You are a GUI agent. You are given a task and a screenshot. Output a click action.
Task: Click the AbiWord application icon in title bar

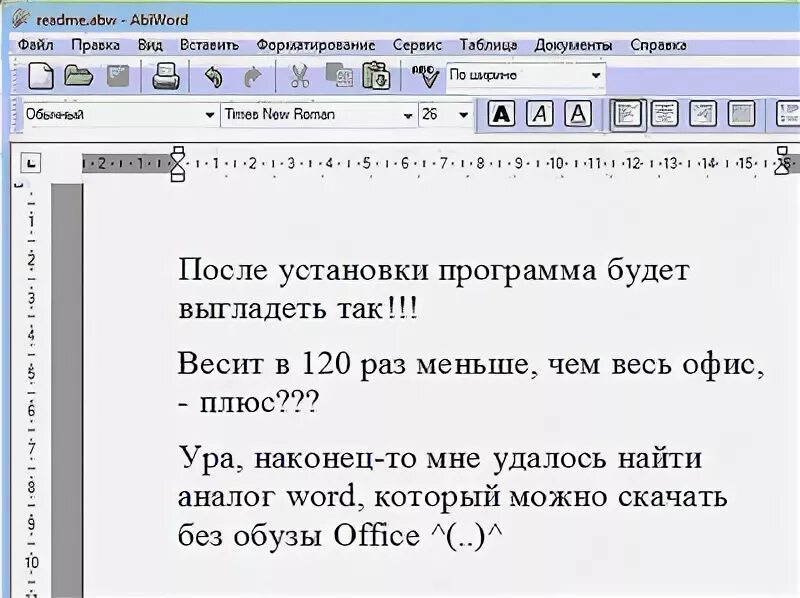point(20,19)
